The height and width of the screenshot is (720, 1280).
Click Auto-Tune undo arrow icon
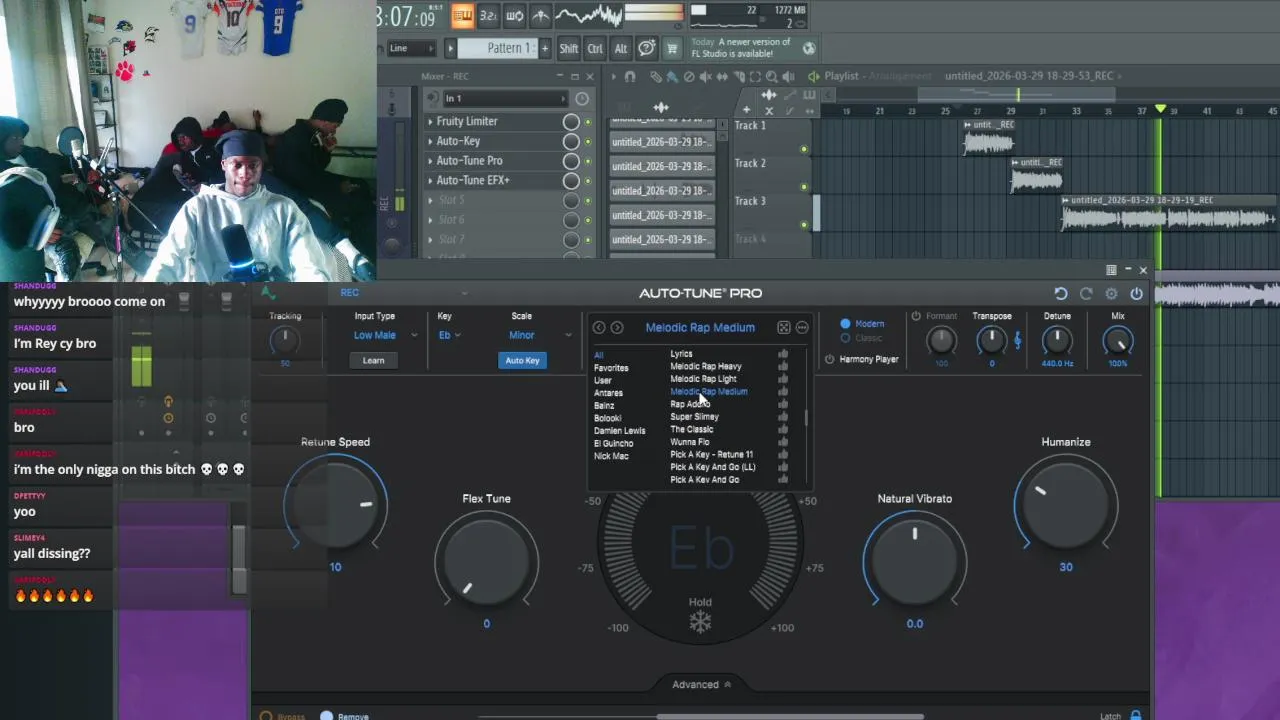tap(1061, 294)
